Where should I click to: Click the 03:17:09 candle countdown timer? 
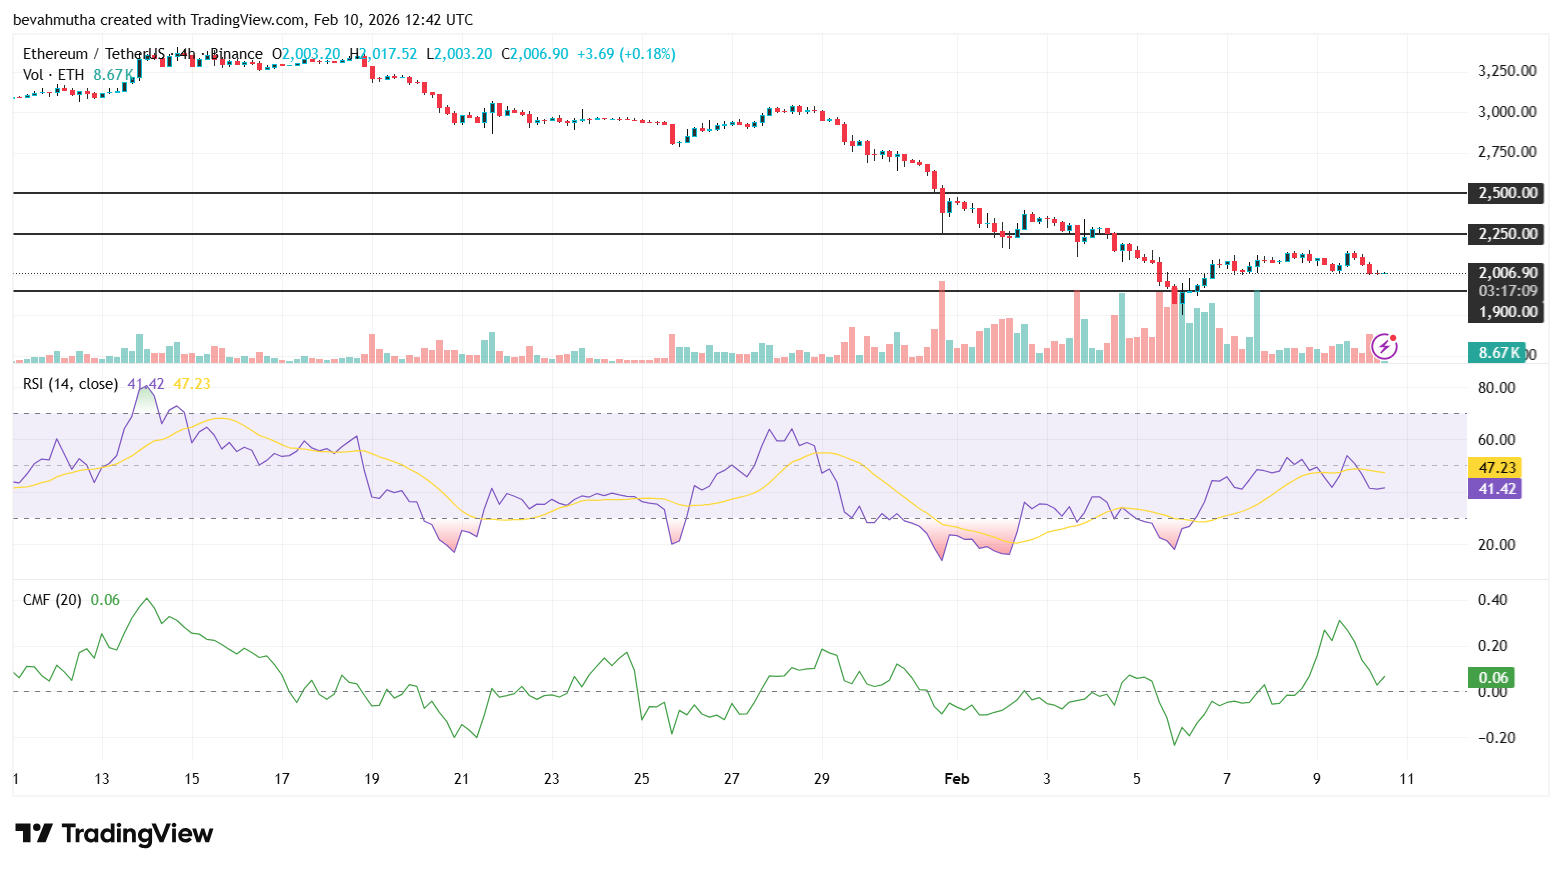point(1507,290)
